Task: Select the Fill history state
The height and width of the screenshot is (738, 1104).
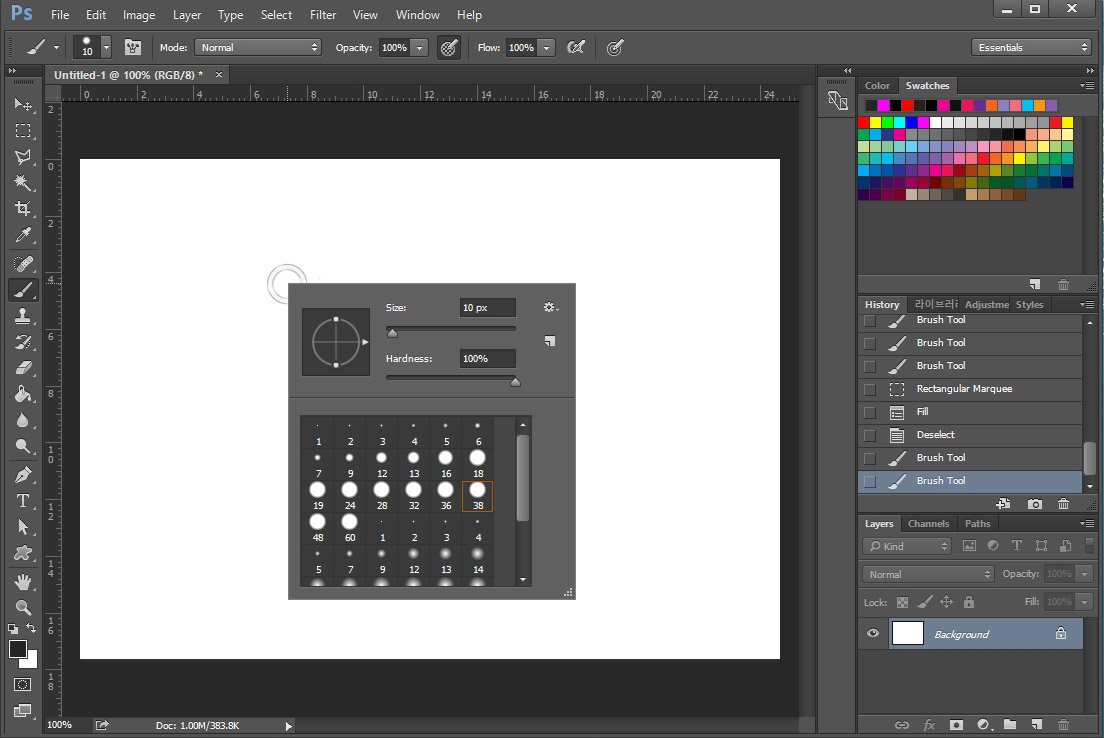Action: [970, 411]
